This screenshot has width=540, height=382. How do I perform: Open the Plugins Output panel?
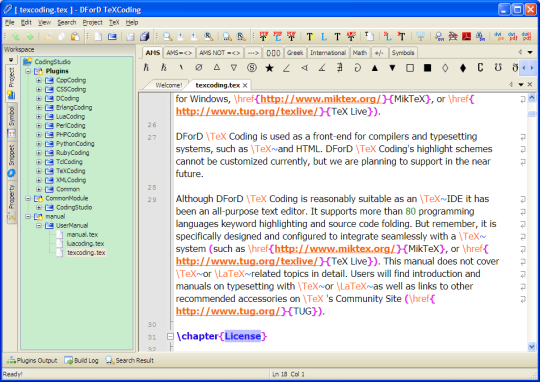coord(32,361)
